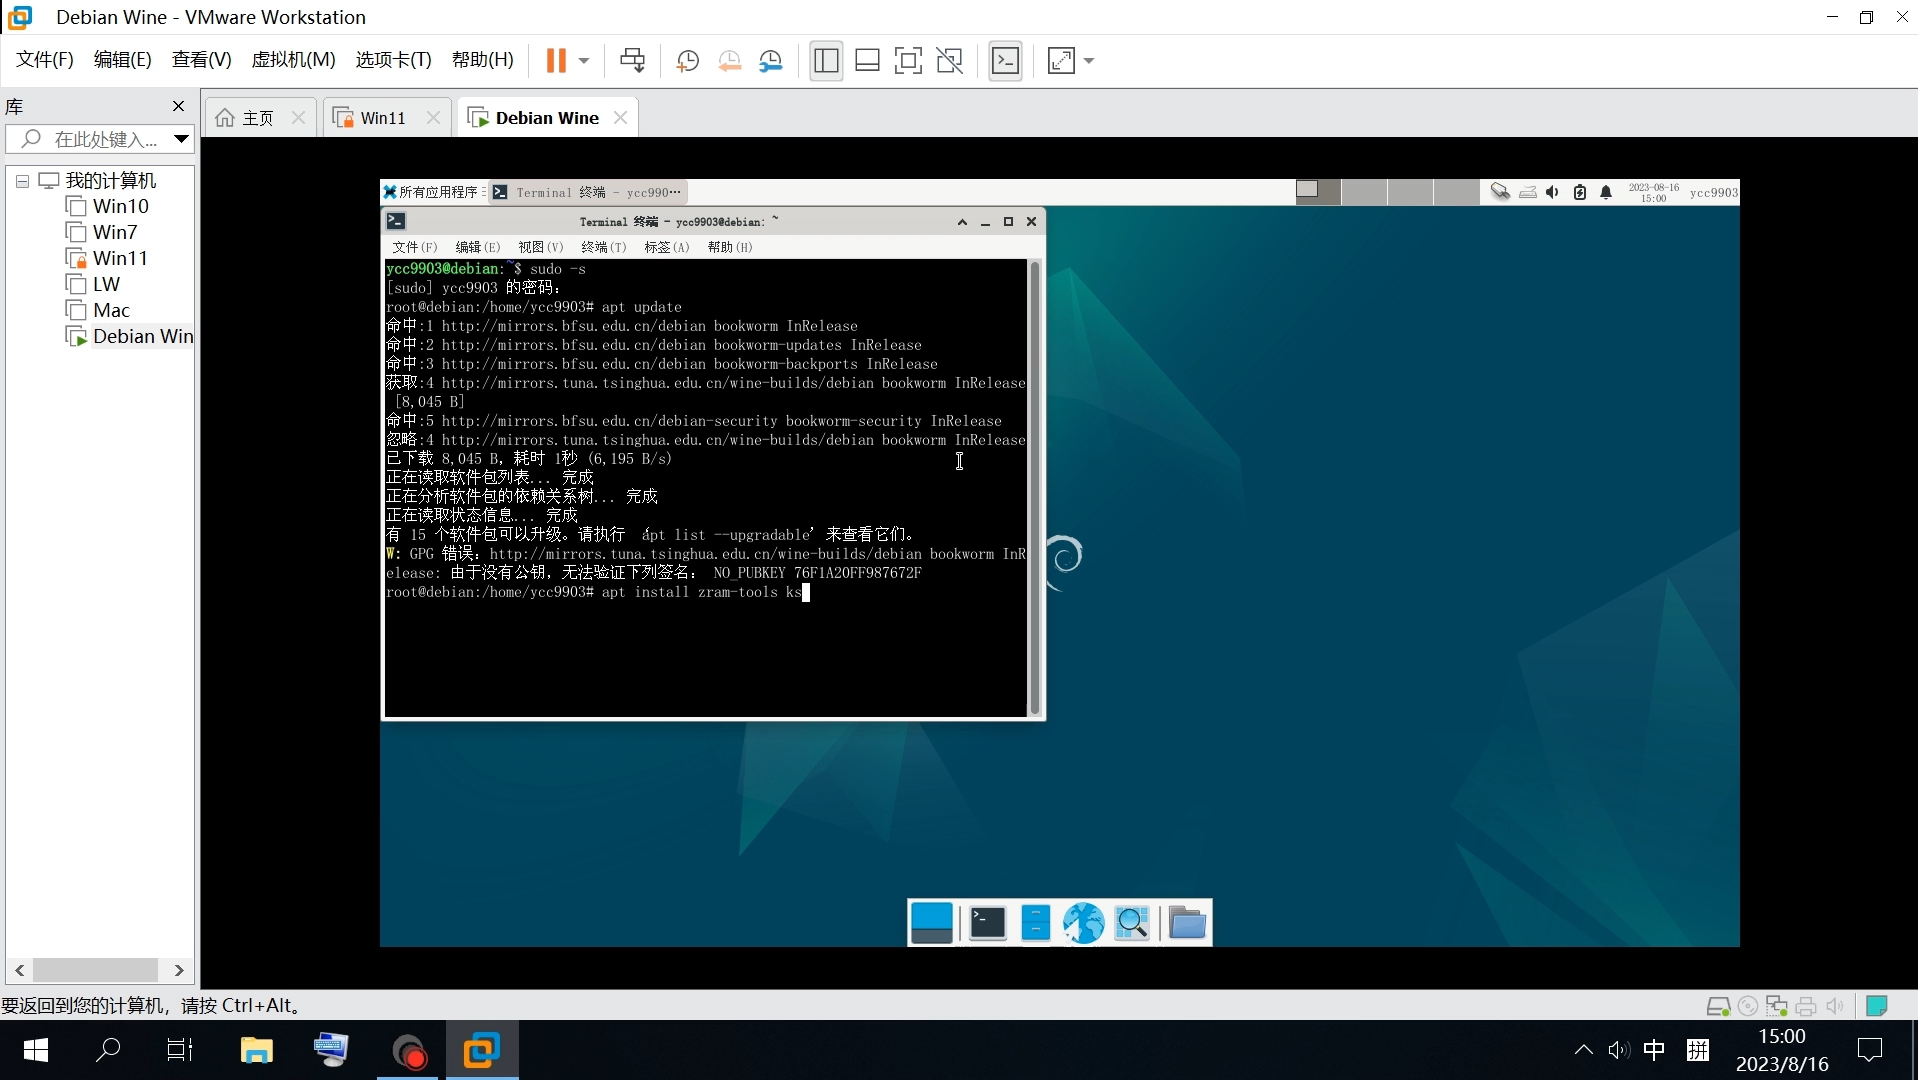Open the 文件(F) menu in VMware
The width and height of the screenshot is (1918, 1080).
pos(45,60)
